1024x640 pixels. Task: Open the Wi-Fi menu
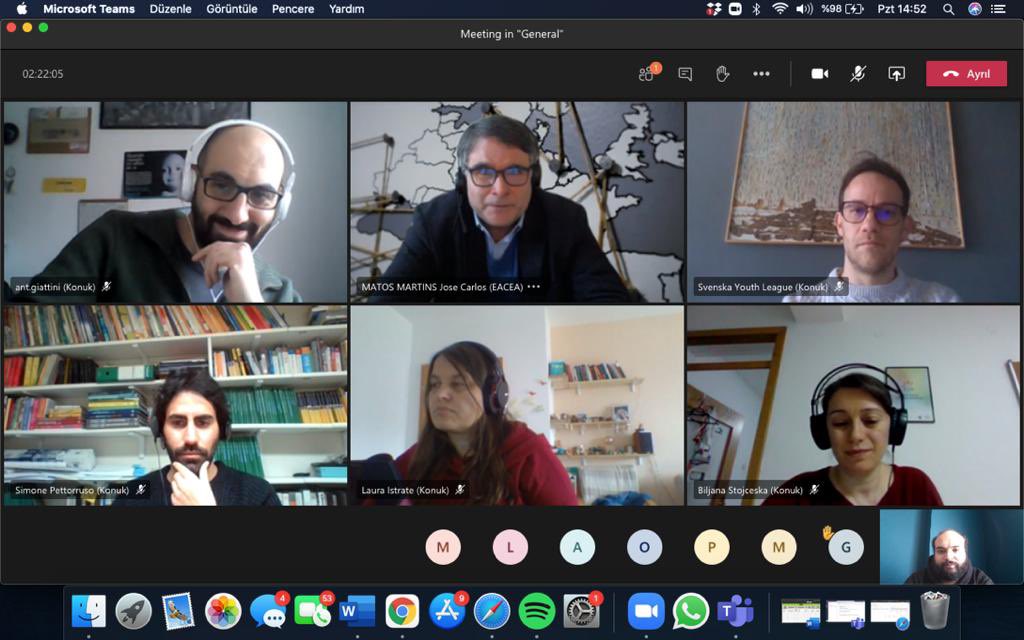(779, 9)
